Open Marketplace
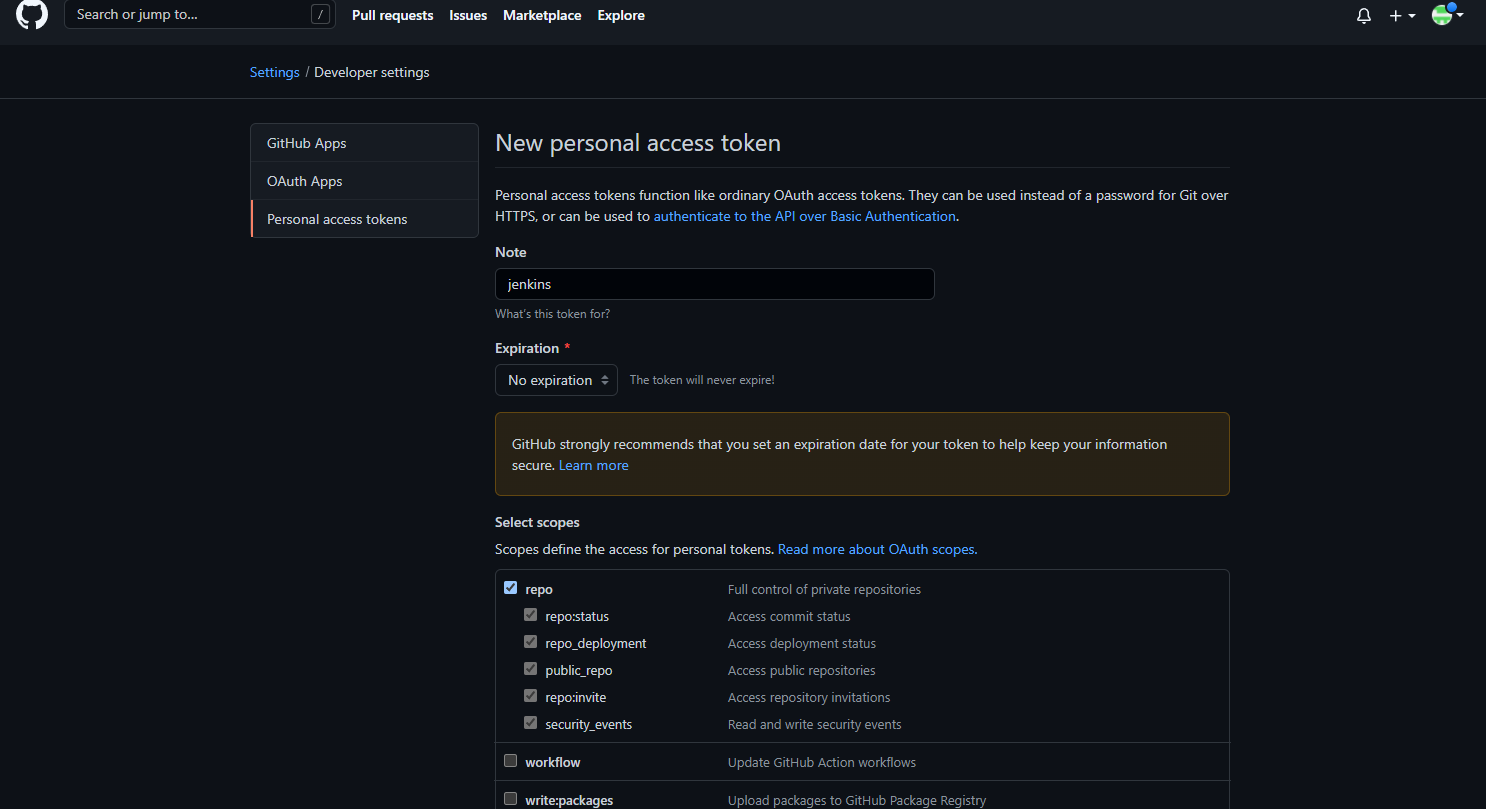This screenshot has height=809, width=1486. [x=542, y=15]
